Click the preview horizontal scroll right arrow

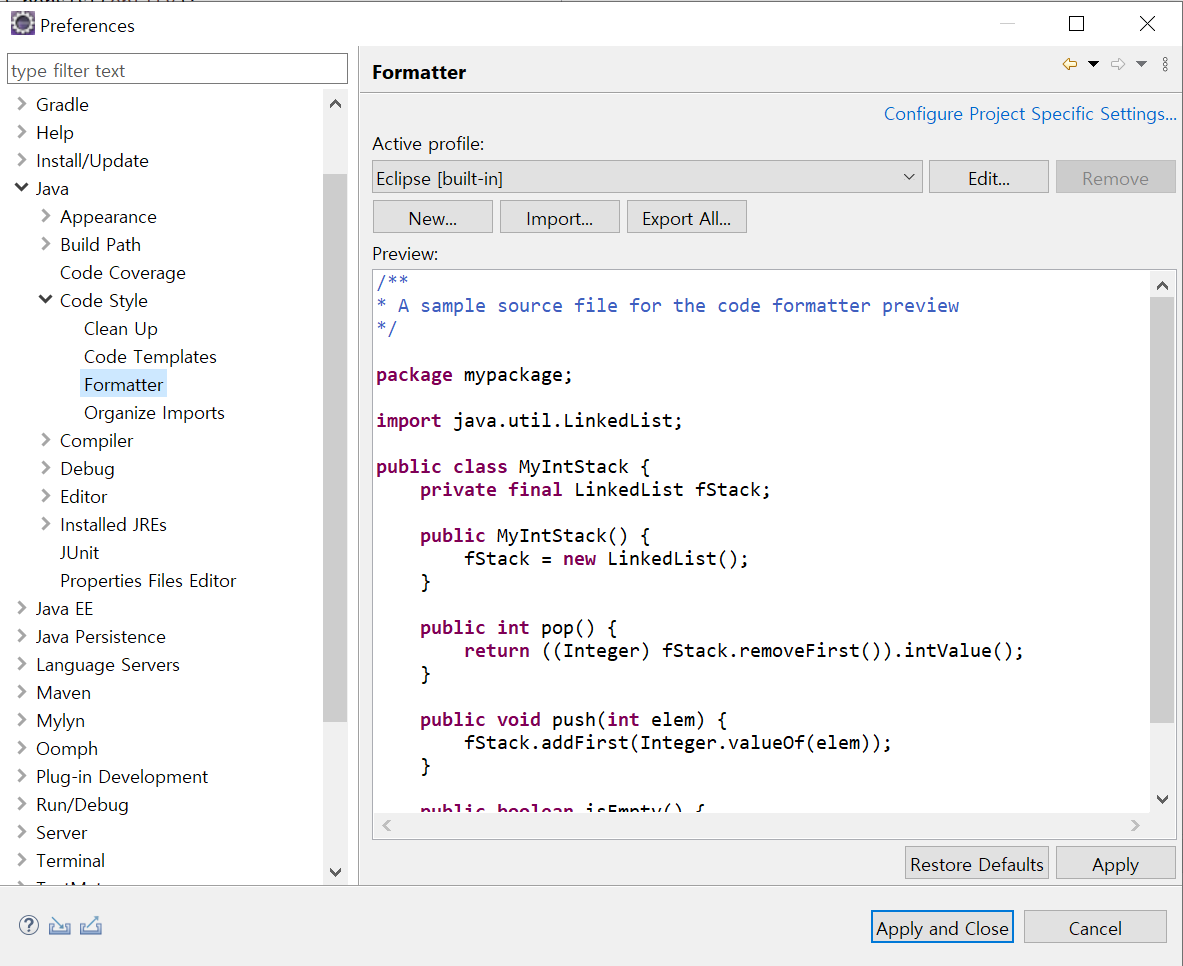[x=1135, y=826]
